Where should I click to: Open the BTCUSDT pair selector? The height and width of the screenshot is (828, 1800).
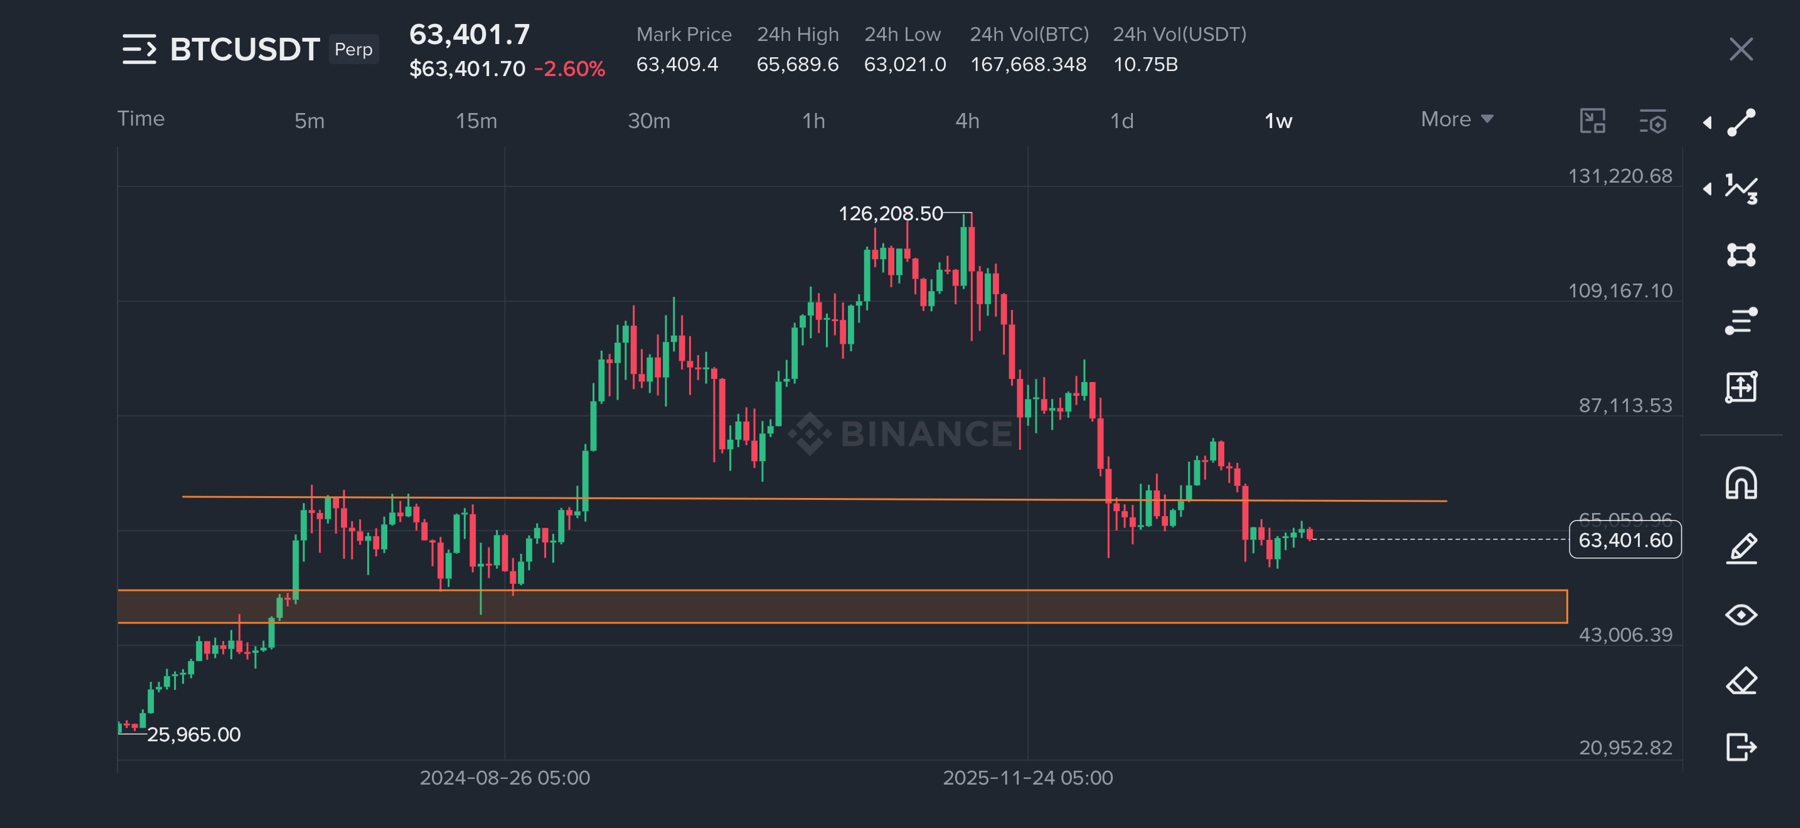[x=244, y=49]
